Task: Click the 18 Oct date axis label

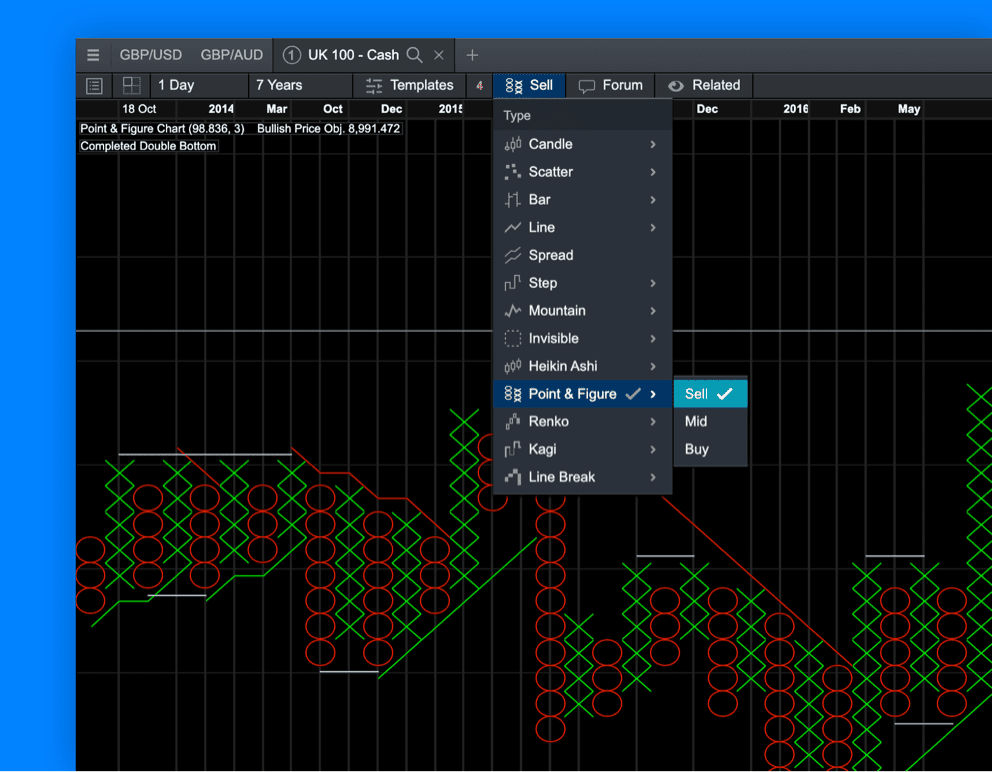Action: point(139,109)
